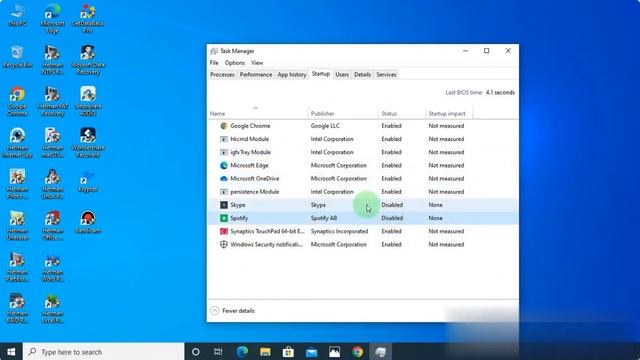The width and height of the screenshot is (640, 360).
Task: Click the igfxTray Module row icon
Action: click(x=224, y=152)
